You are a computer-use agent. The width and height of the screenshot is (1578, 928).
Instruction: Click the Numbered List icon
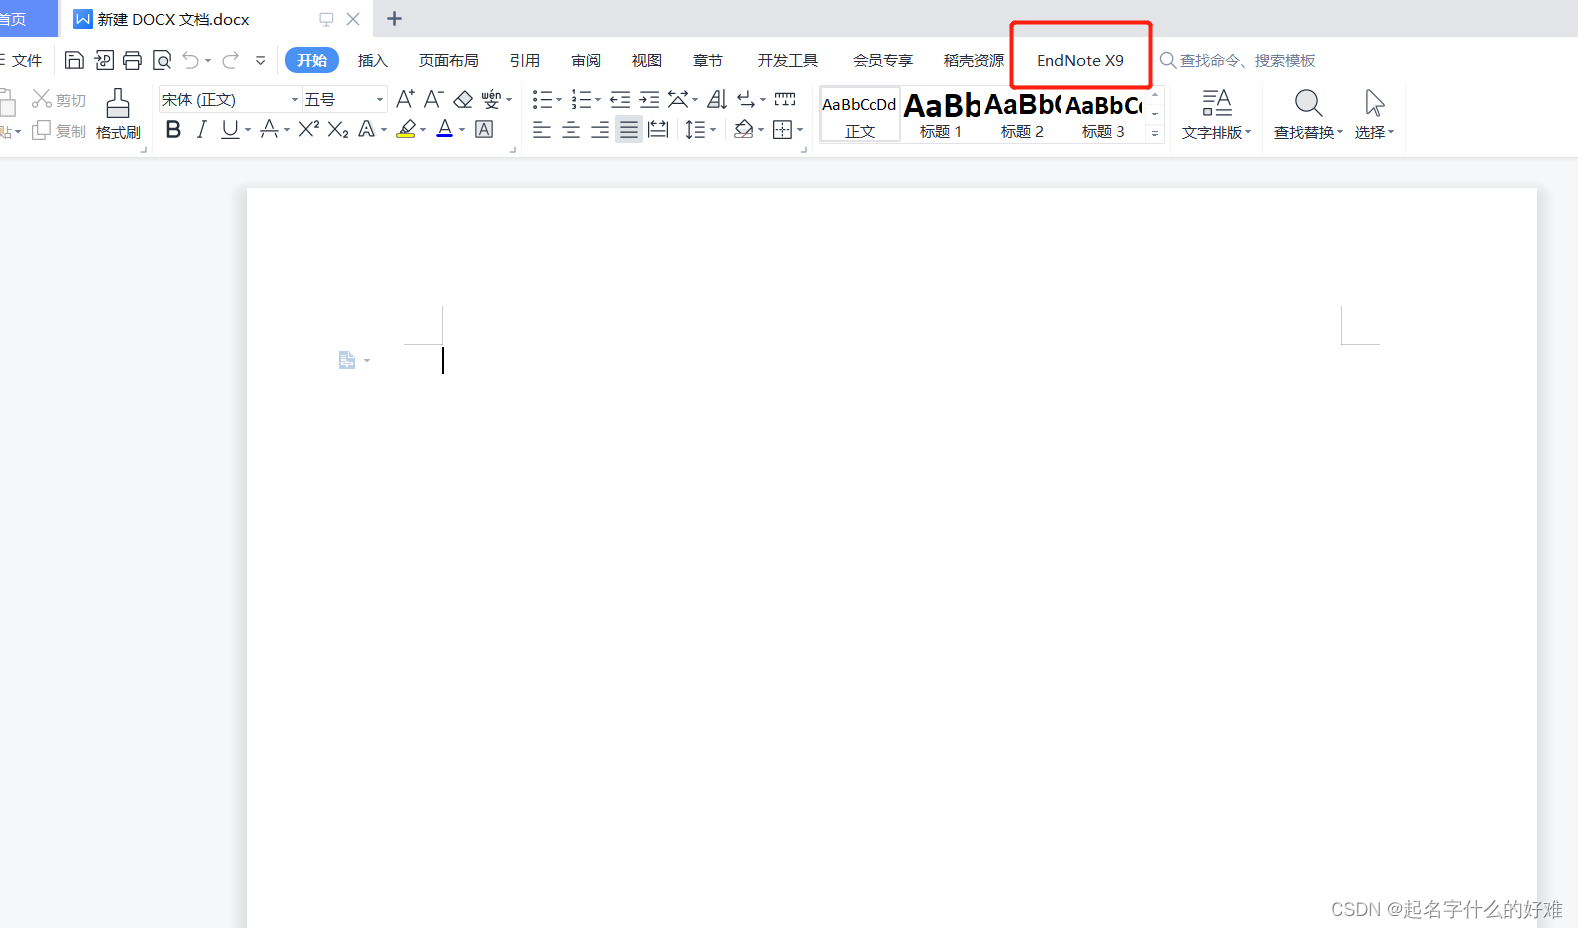tap(581, 99)
